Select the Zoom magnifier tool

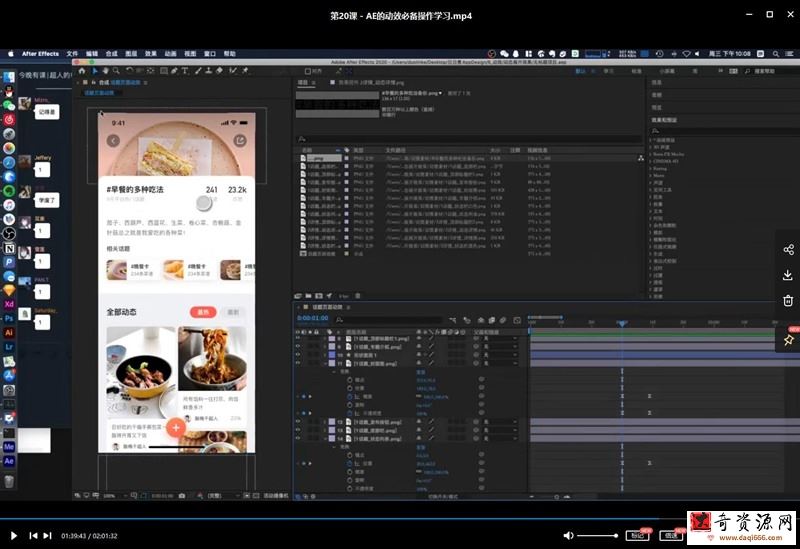[116, 71]
